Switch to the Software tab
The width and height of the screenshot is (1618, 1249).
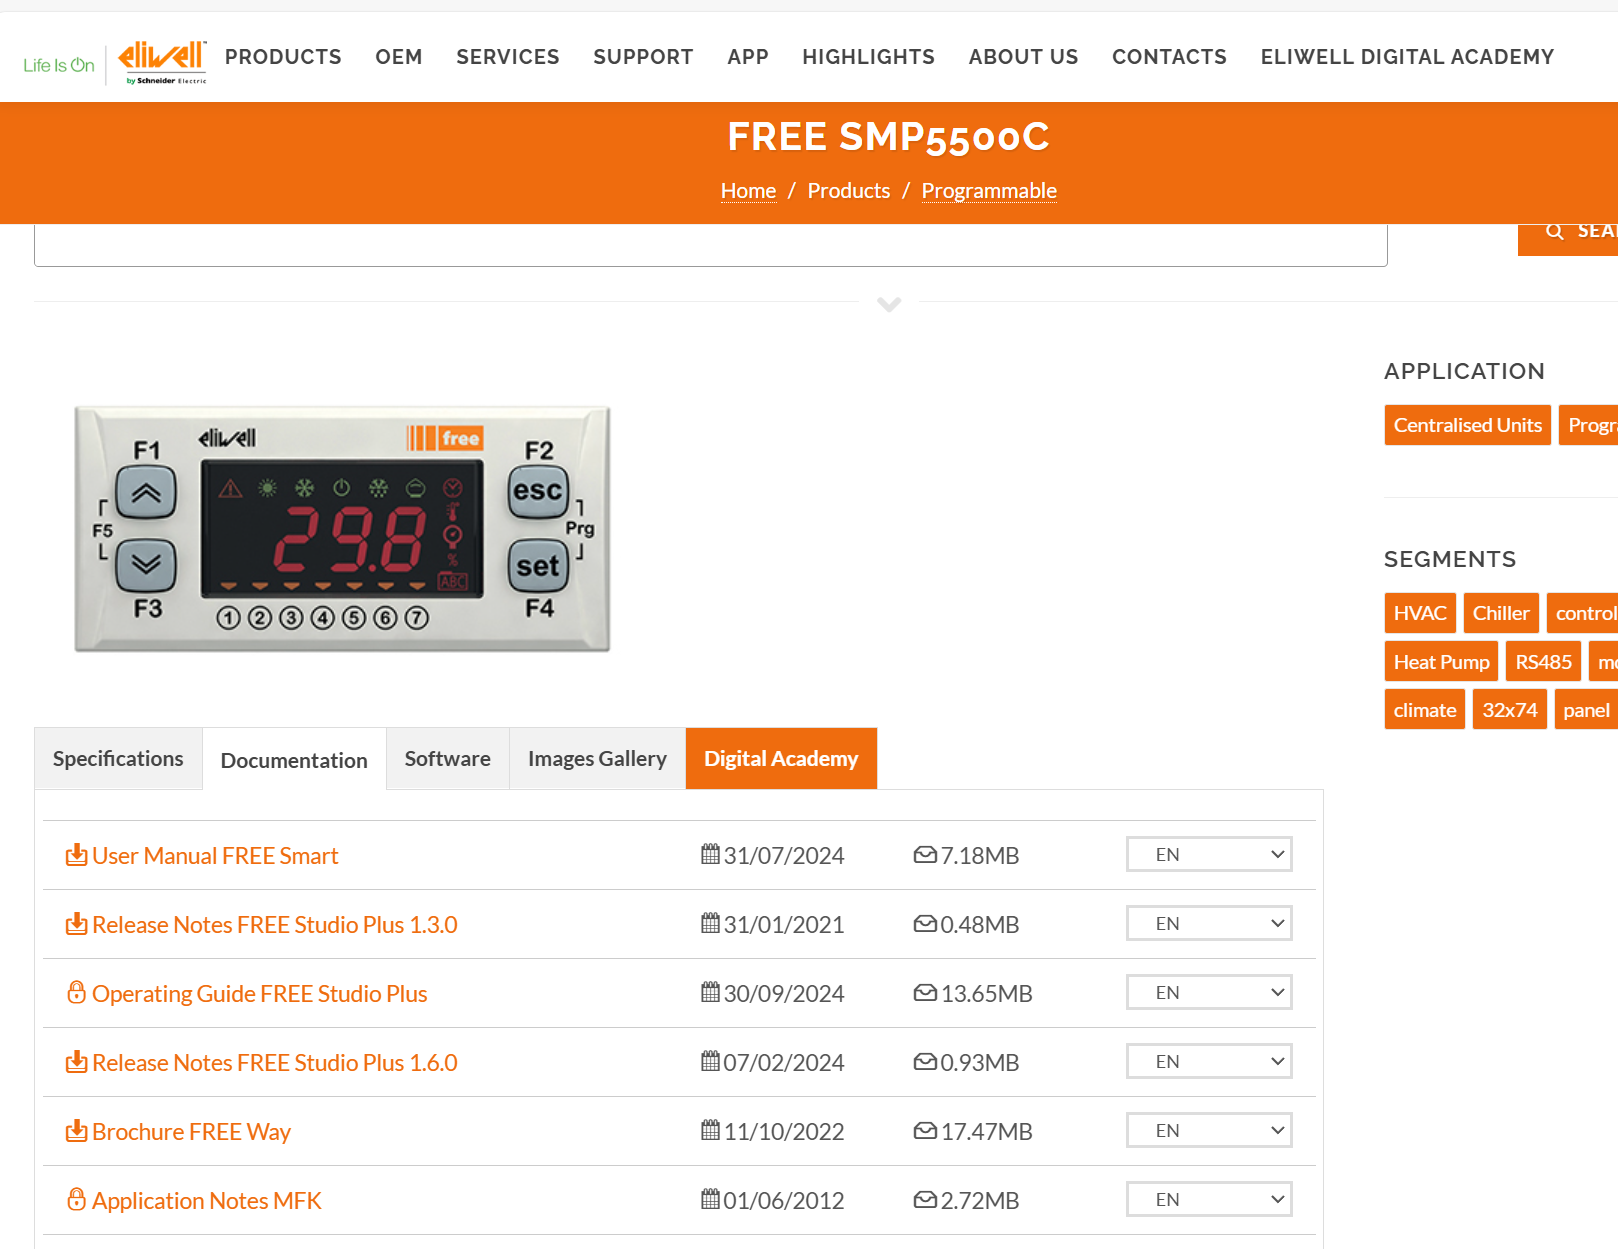(447, 759)
